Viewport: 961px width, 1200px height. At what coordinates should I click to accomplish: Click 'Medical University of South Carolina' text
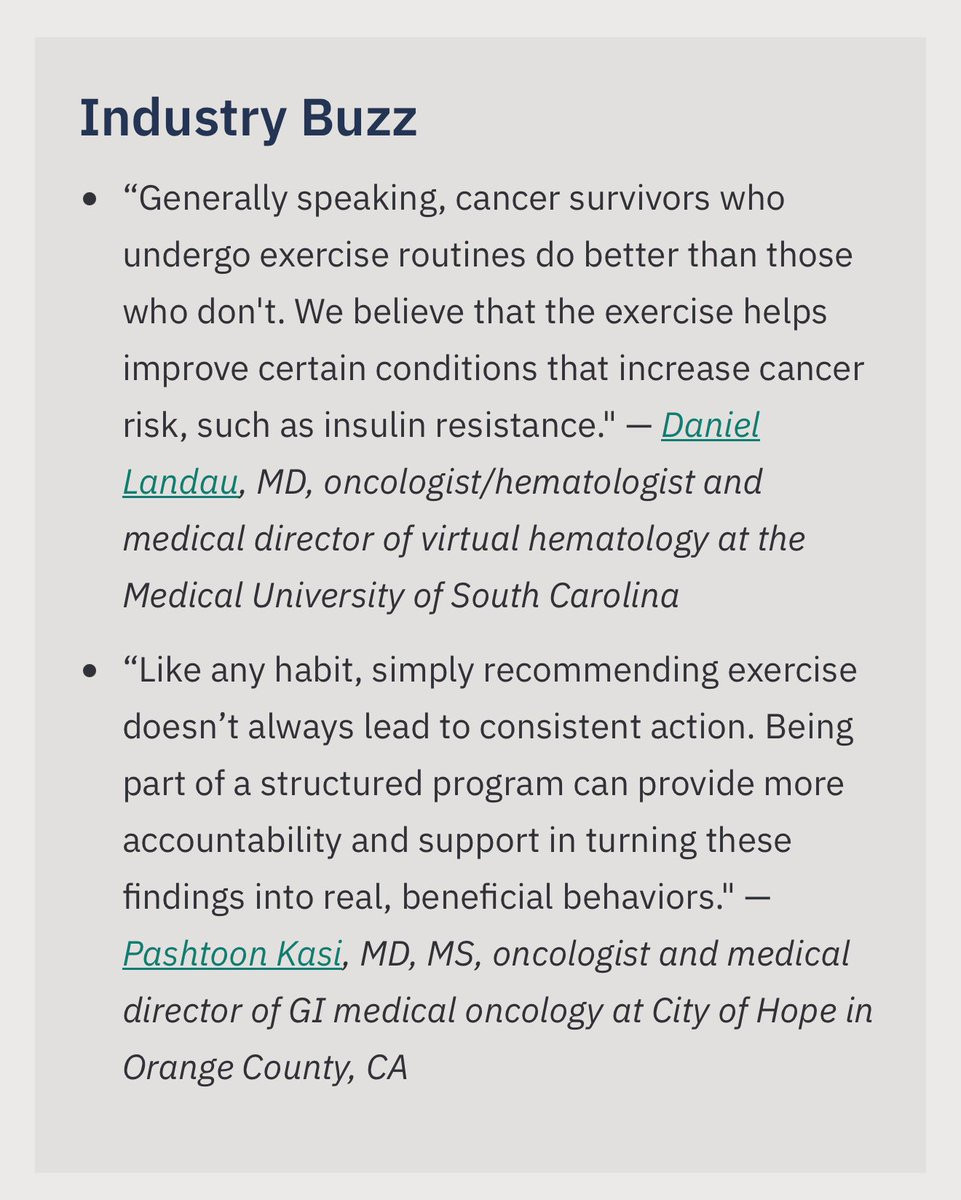coord(400,596)
